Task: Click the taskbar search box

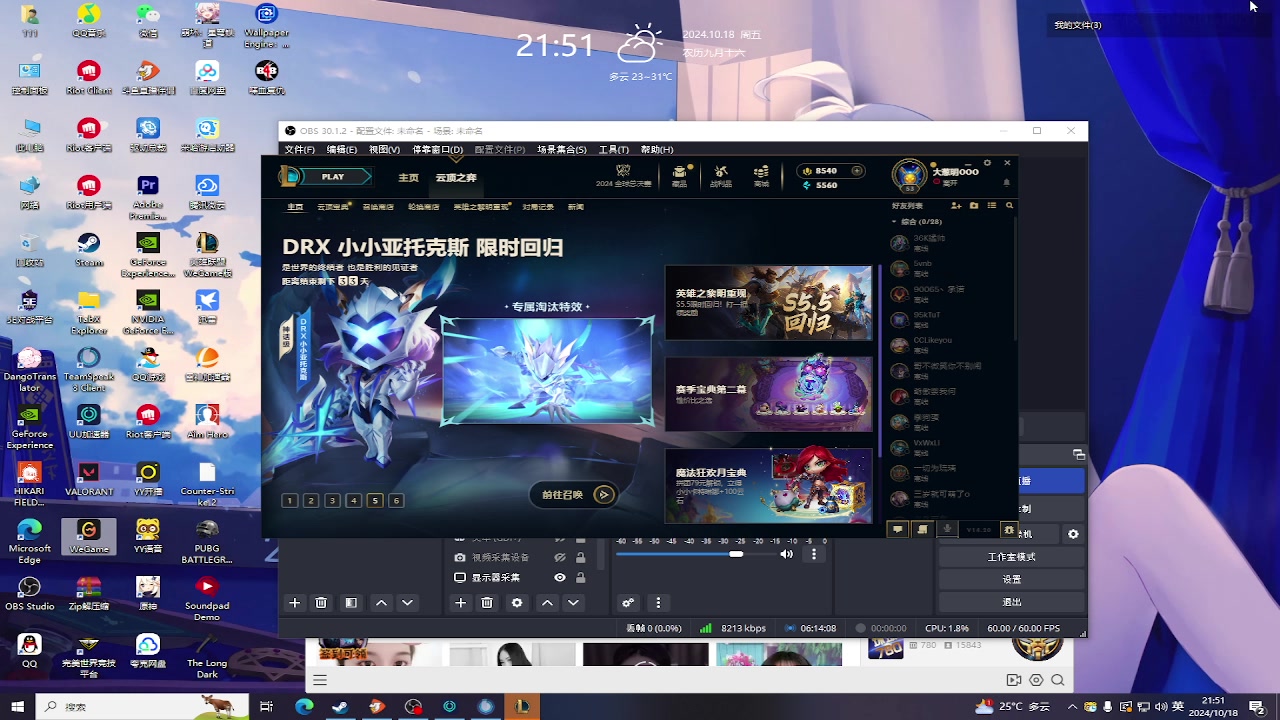Action: coord(142,706)
